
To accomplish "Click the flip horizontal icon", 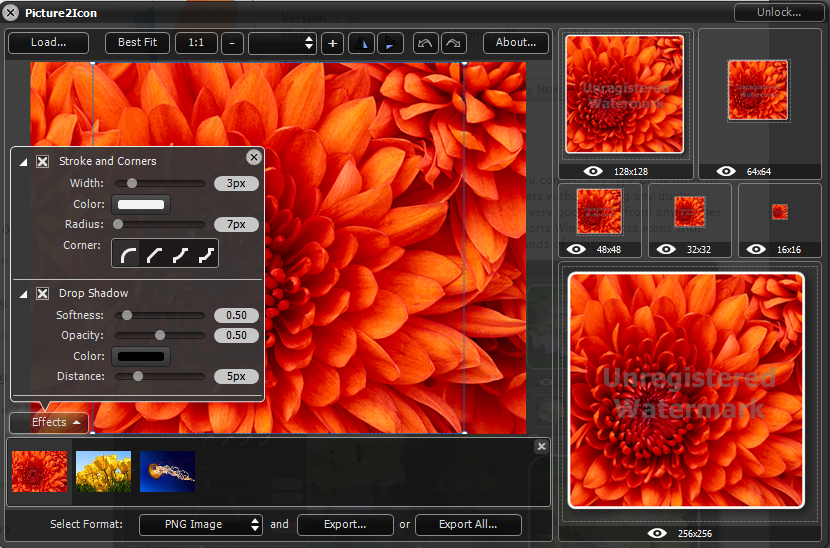I will click(361, 43).
